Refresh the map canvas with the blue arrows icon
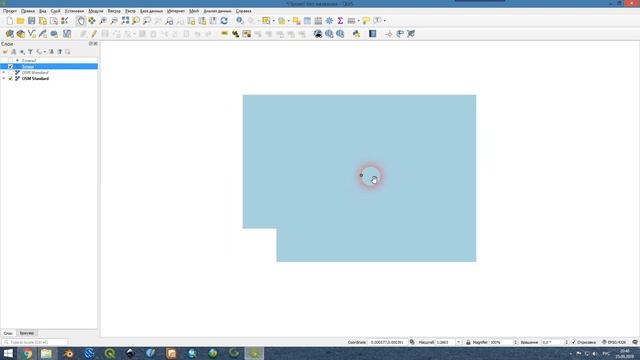 tap(224, 20)
